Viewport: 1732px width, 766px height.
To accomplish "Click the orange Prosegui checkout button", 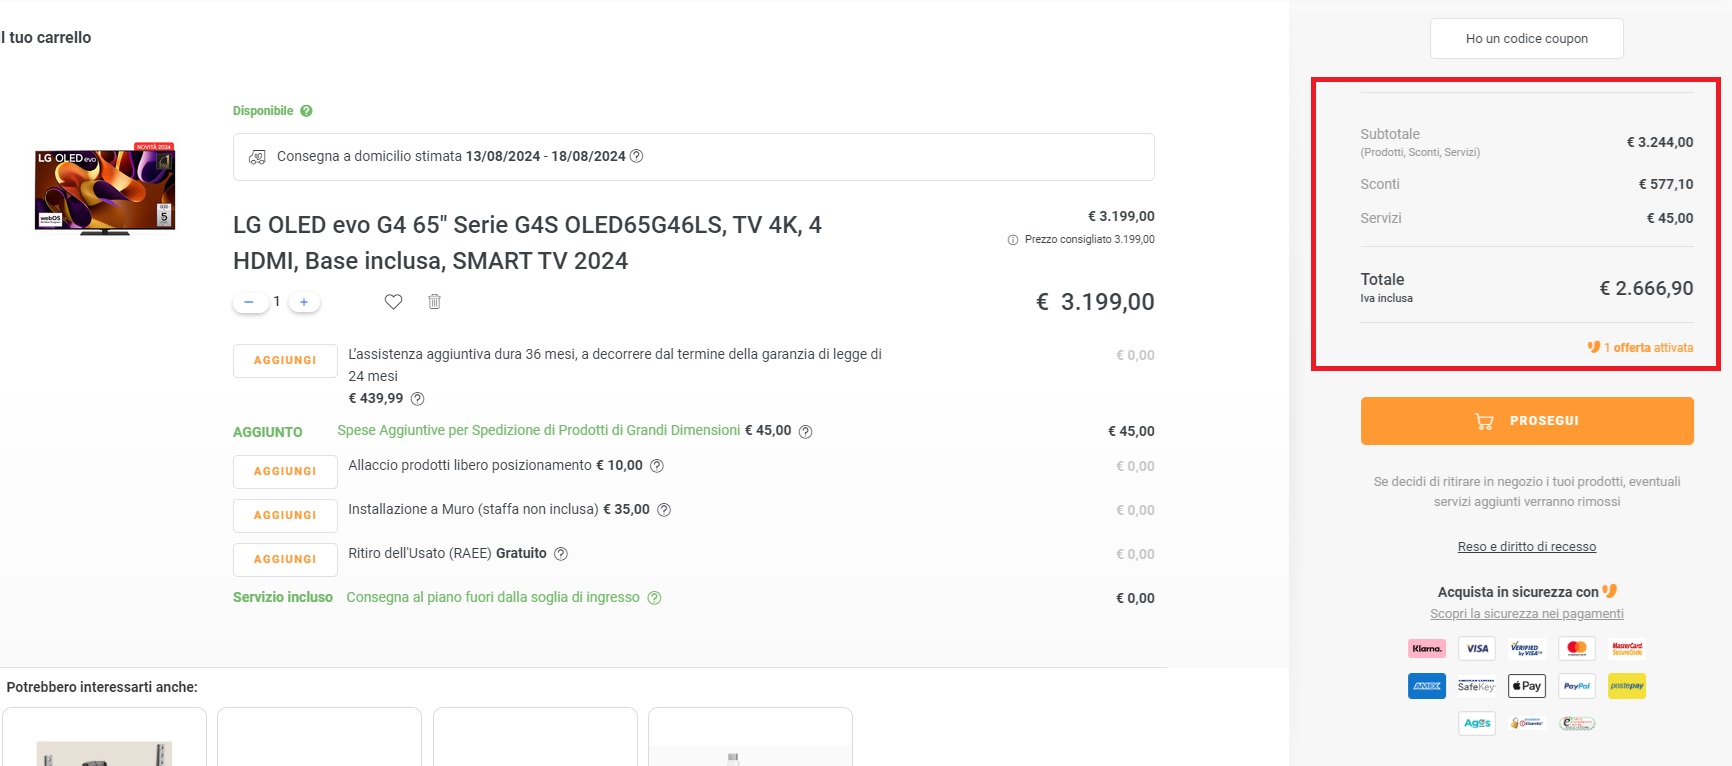I will pos(1526,421).
